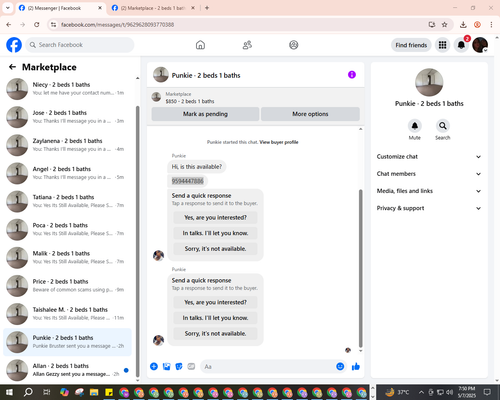
Task: Open Jose 2 beds 1 baths chat
Action: coord(67,117)
